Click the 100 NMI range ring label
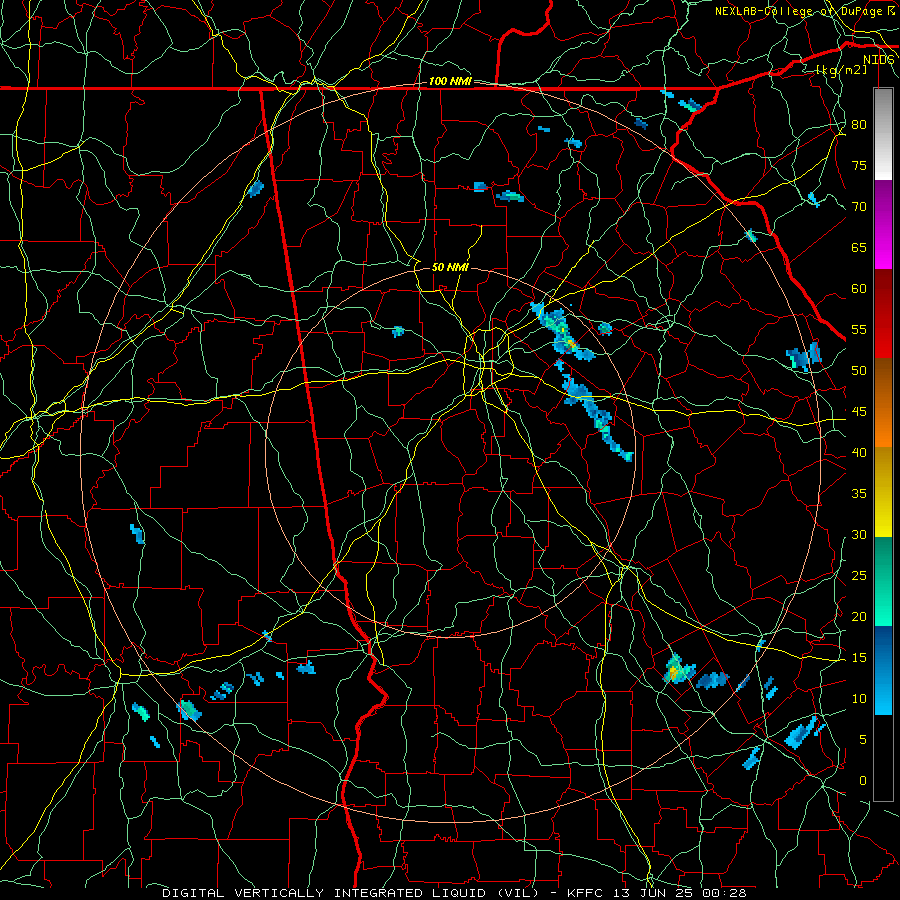Image resolution: width=900 pixels, height=900 pixels. point(450,82)
